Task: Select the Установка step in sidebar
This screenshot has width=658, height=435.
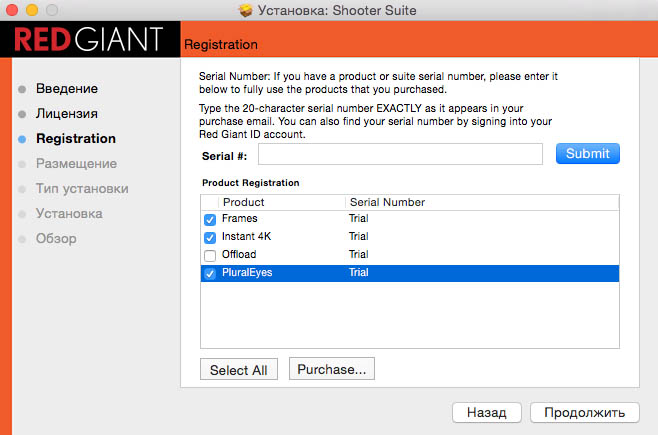Action: point(69,214)
